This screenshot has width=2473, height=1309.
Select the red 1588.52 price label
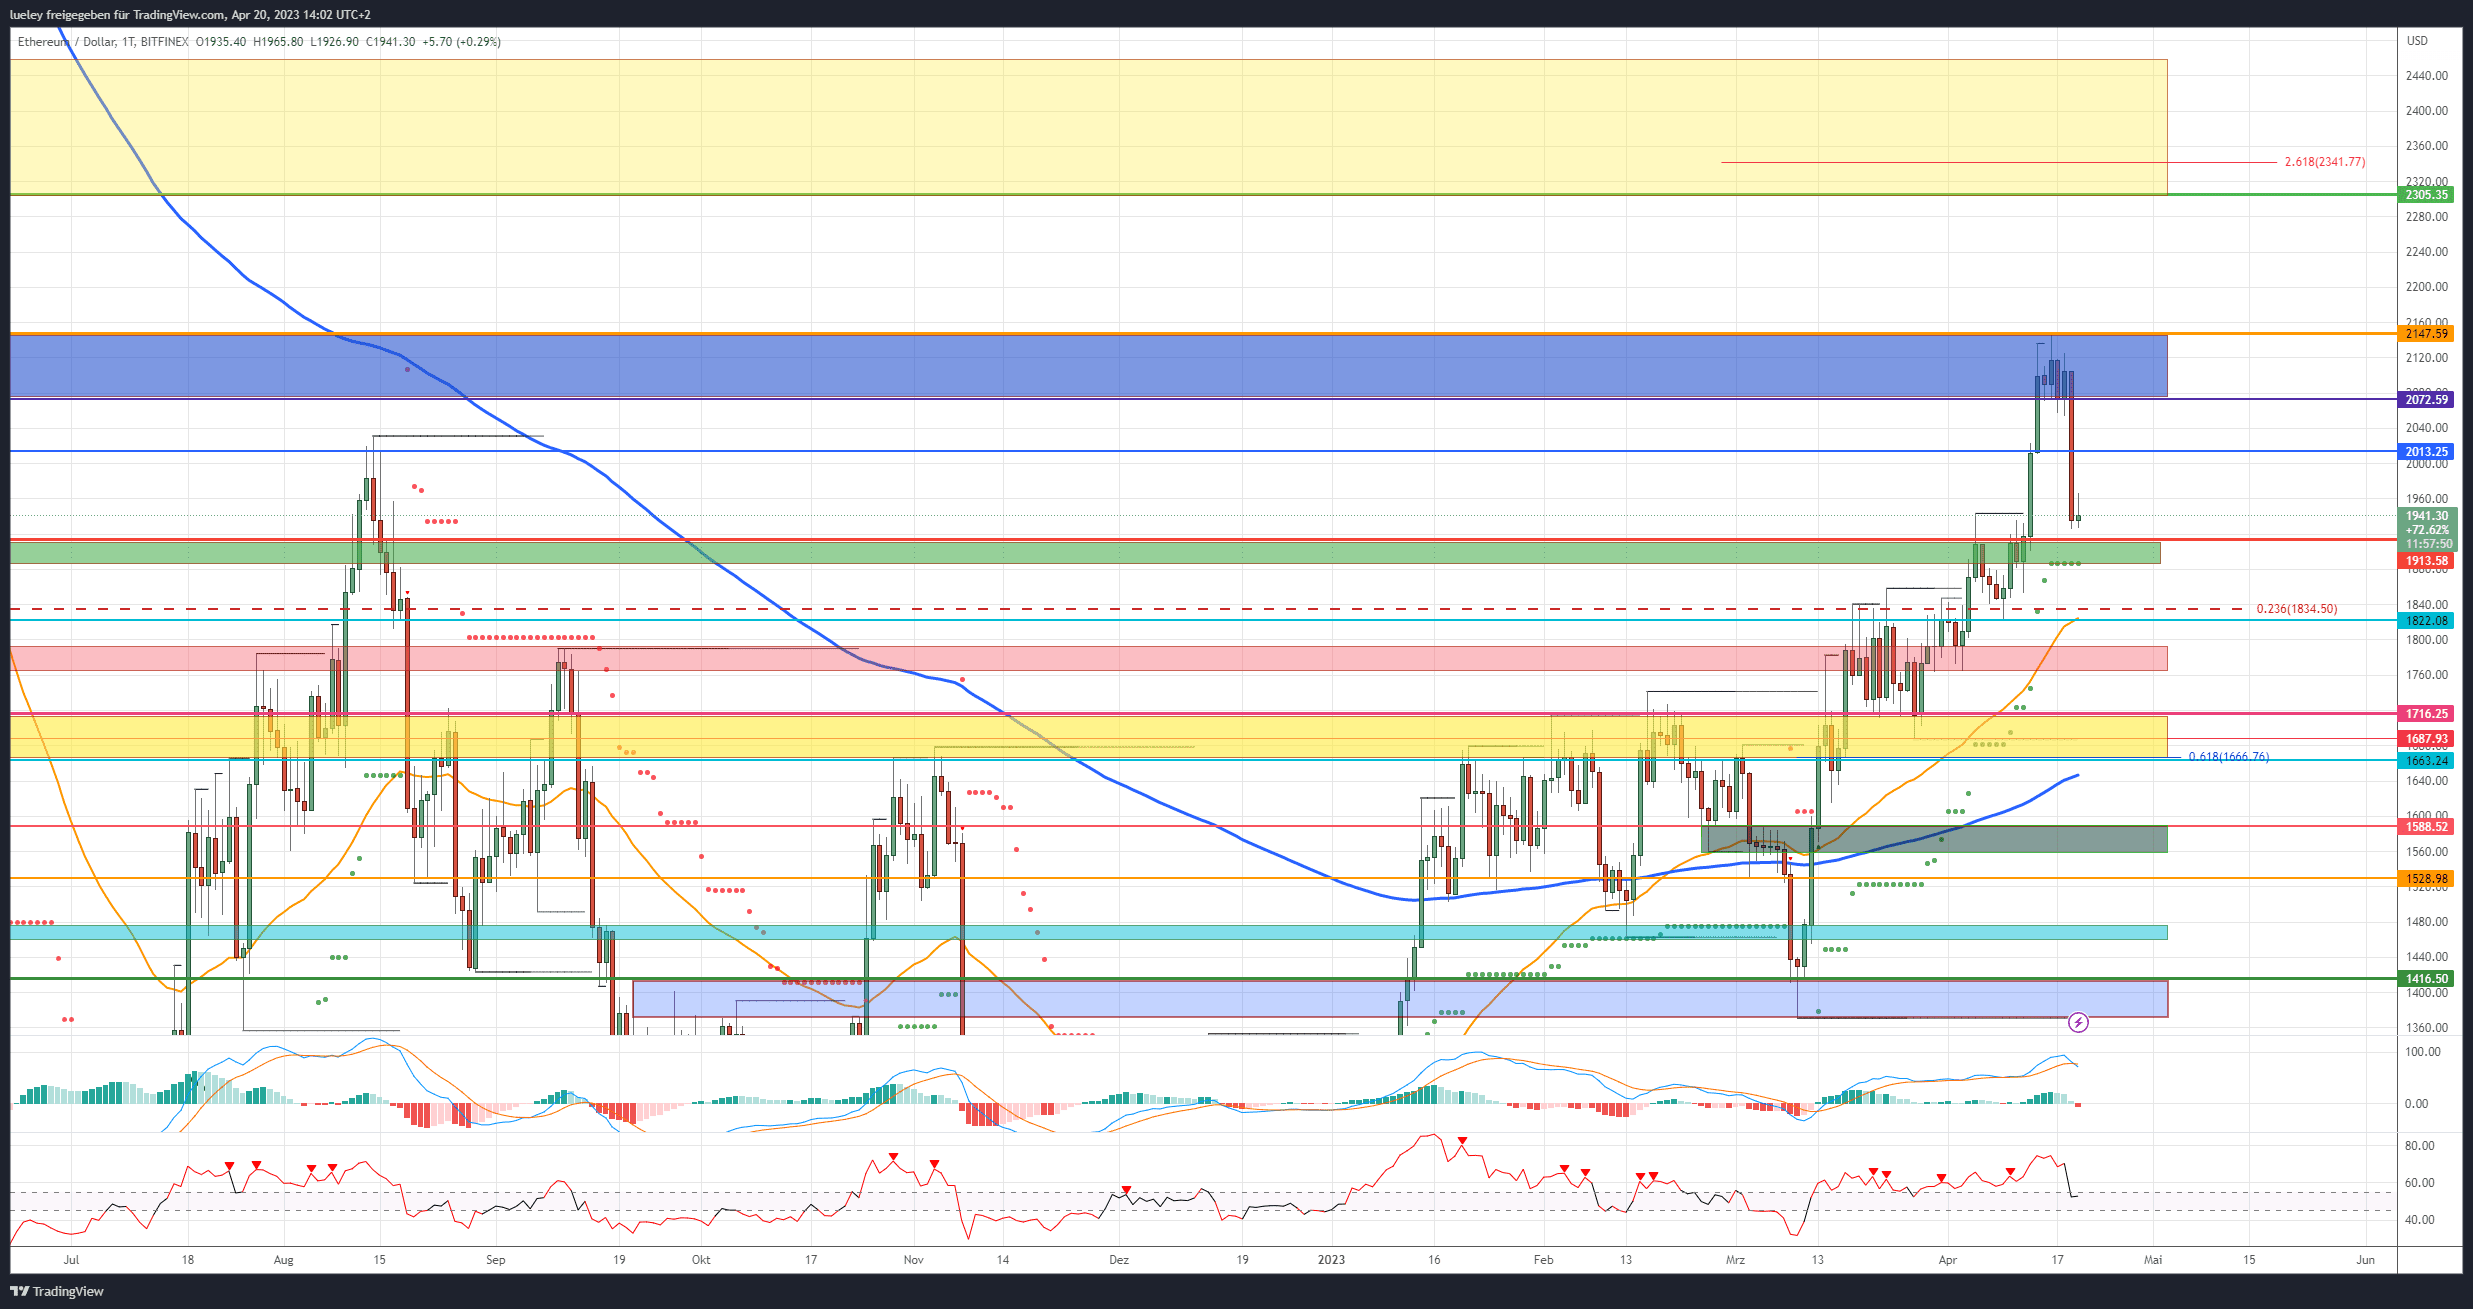click(x=2426, y=827)
